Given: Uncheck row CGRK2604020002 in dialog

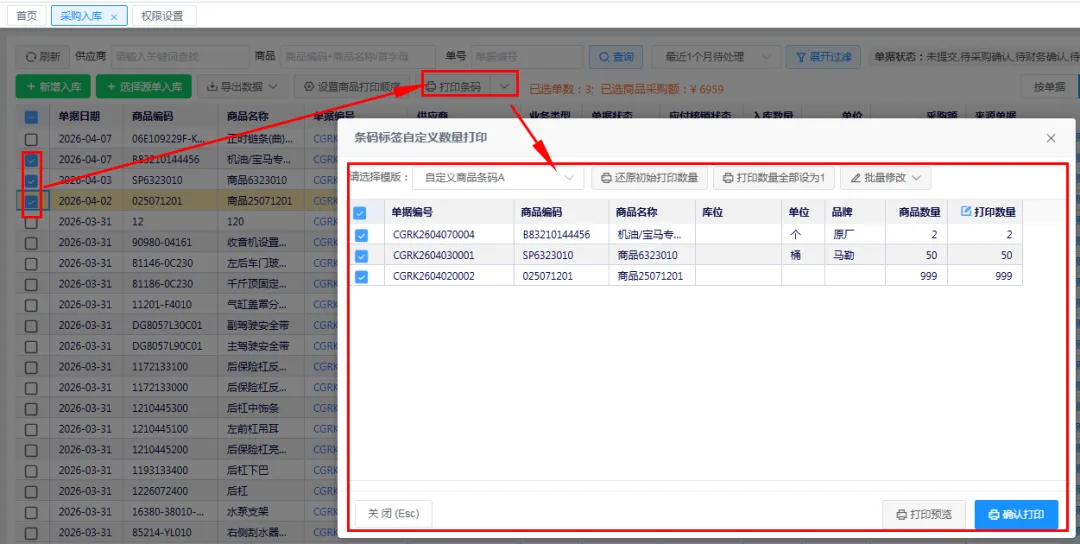Looking at the screenshot, I should tap(361, 276).
